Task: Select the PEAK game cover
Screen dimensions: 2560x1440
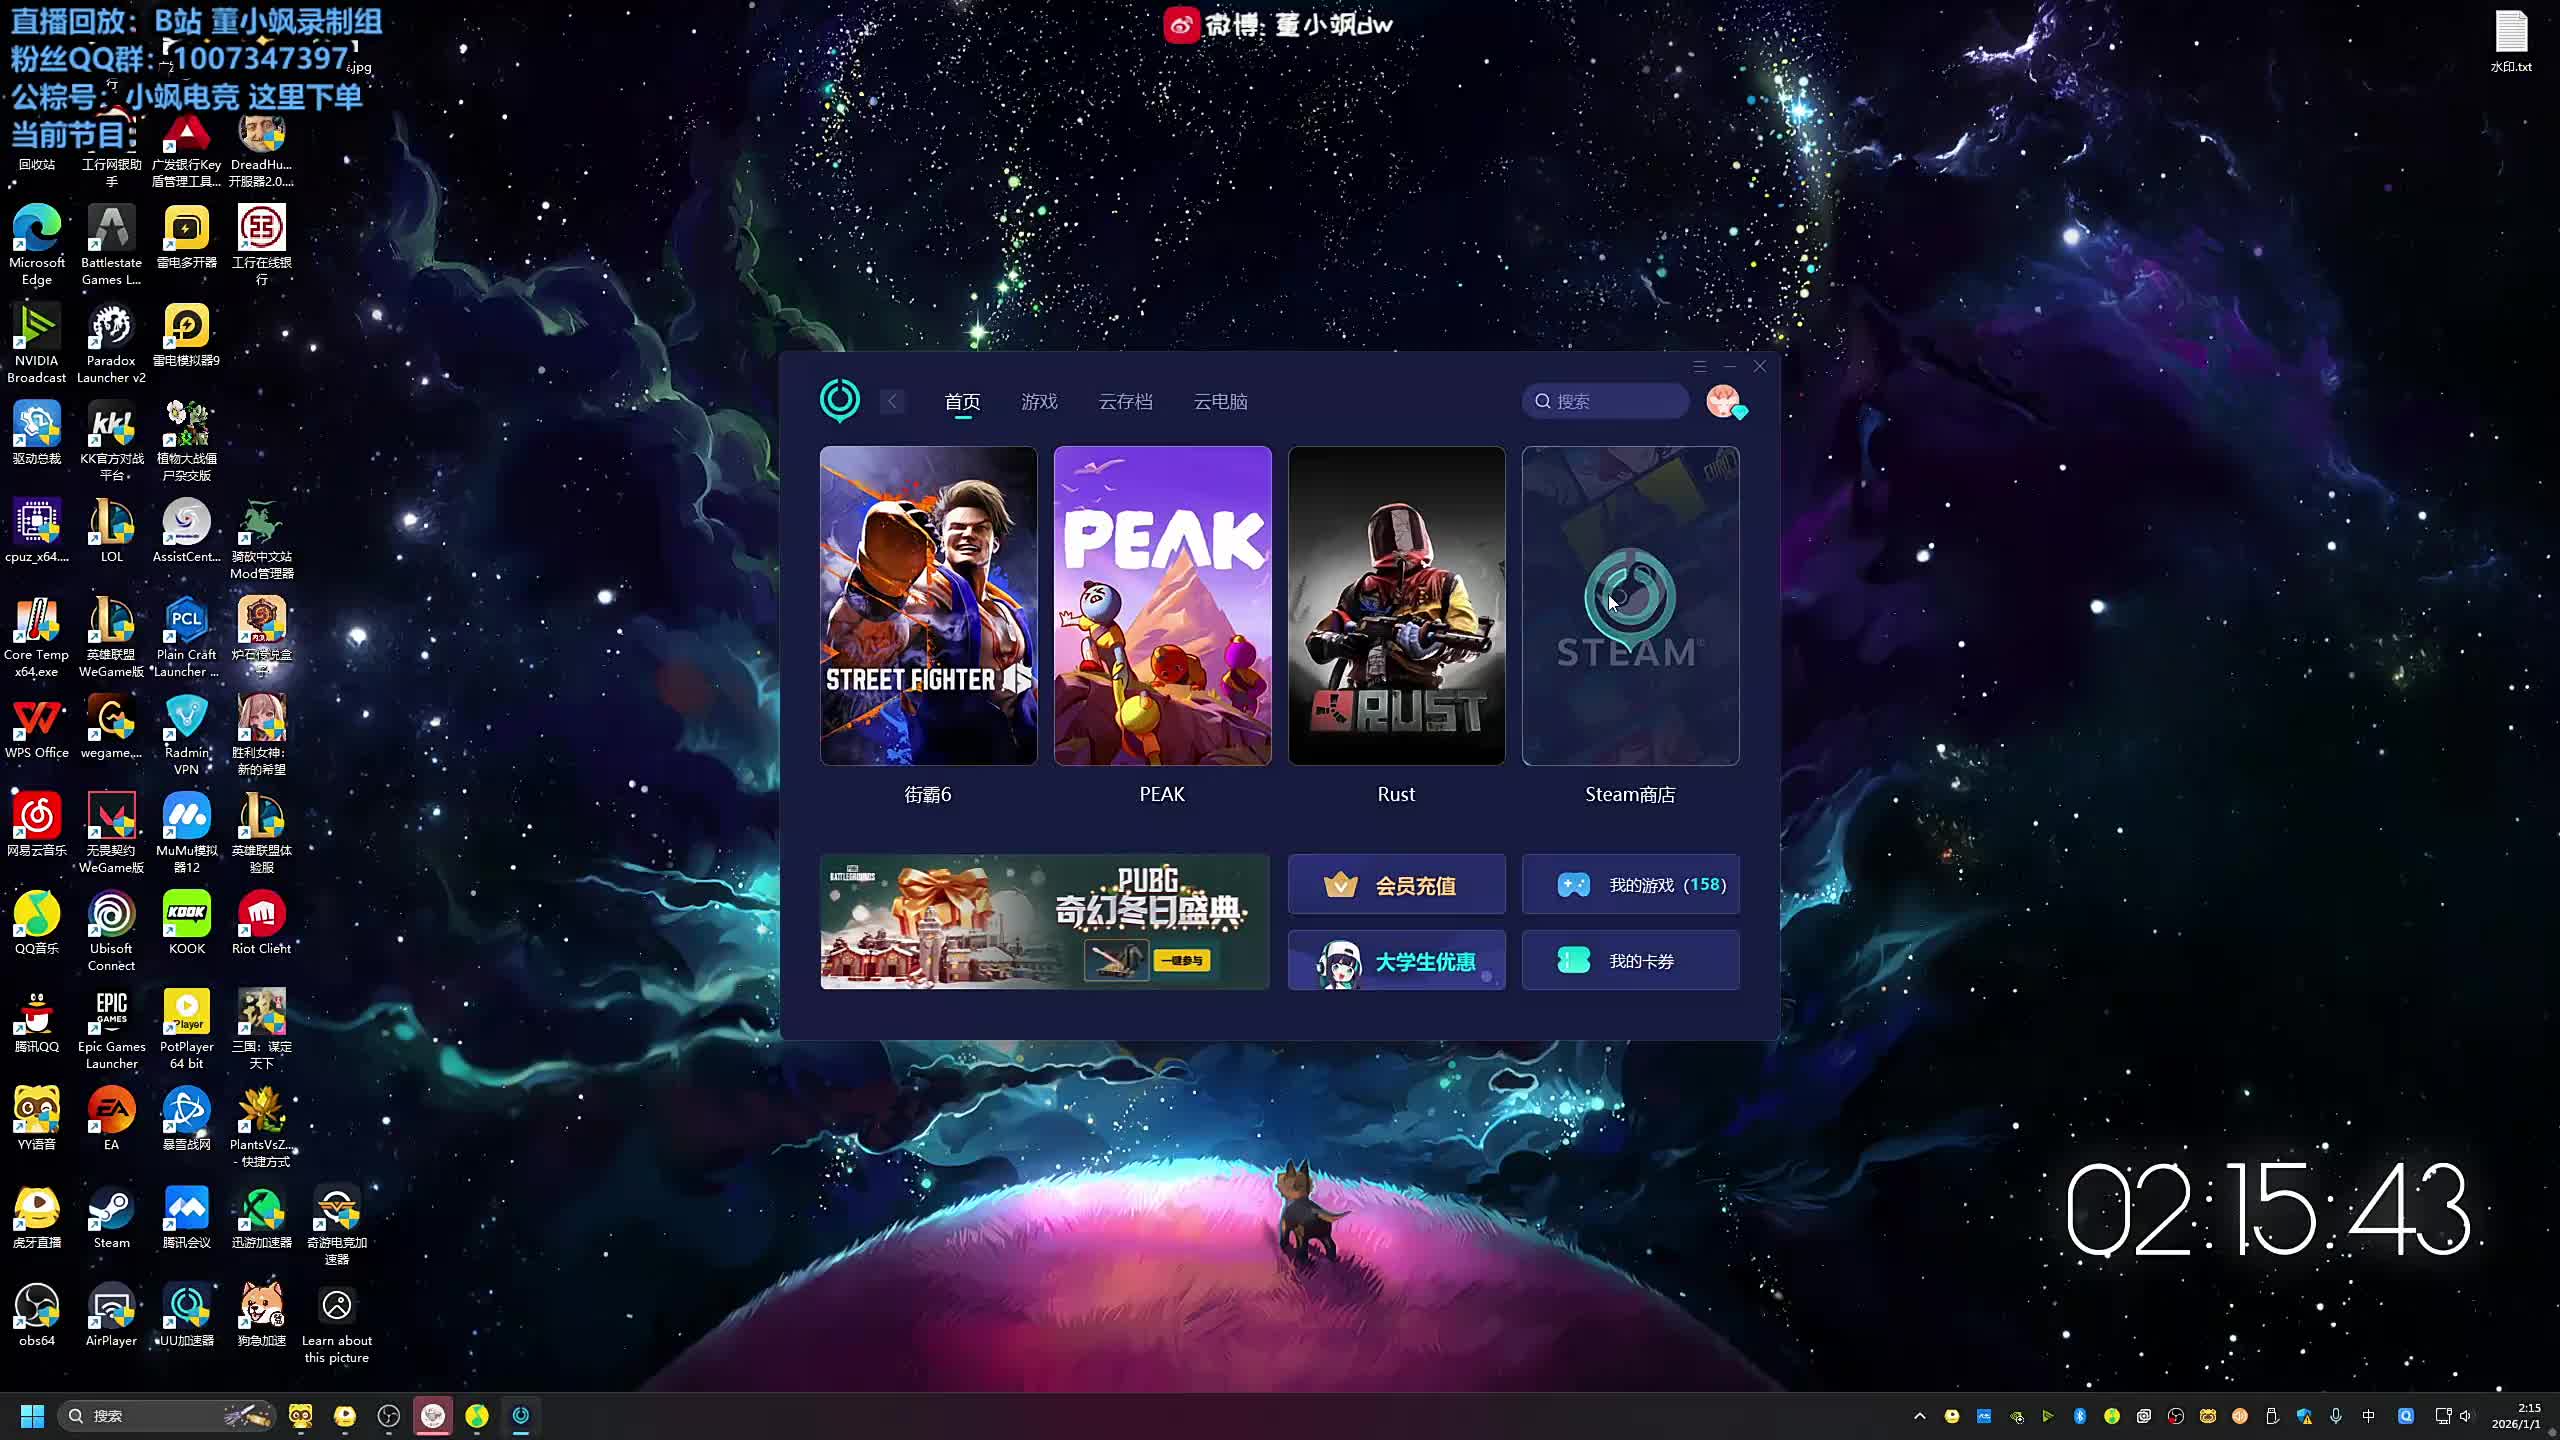Action: (1162, 606)
